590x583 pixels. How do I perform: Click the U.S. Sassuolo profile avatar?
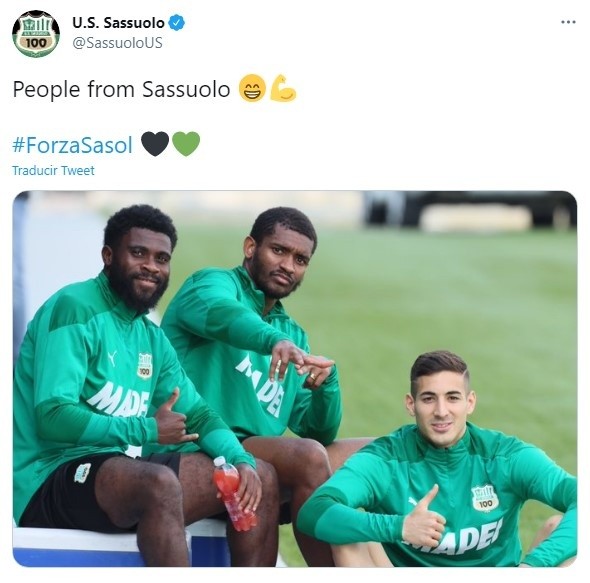pyautogui.click(x=36, y=34)
